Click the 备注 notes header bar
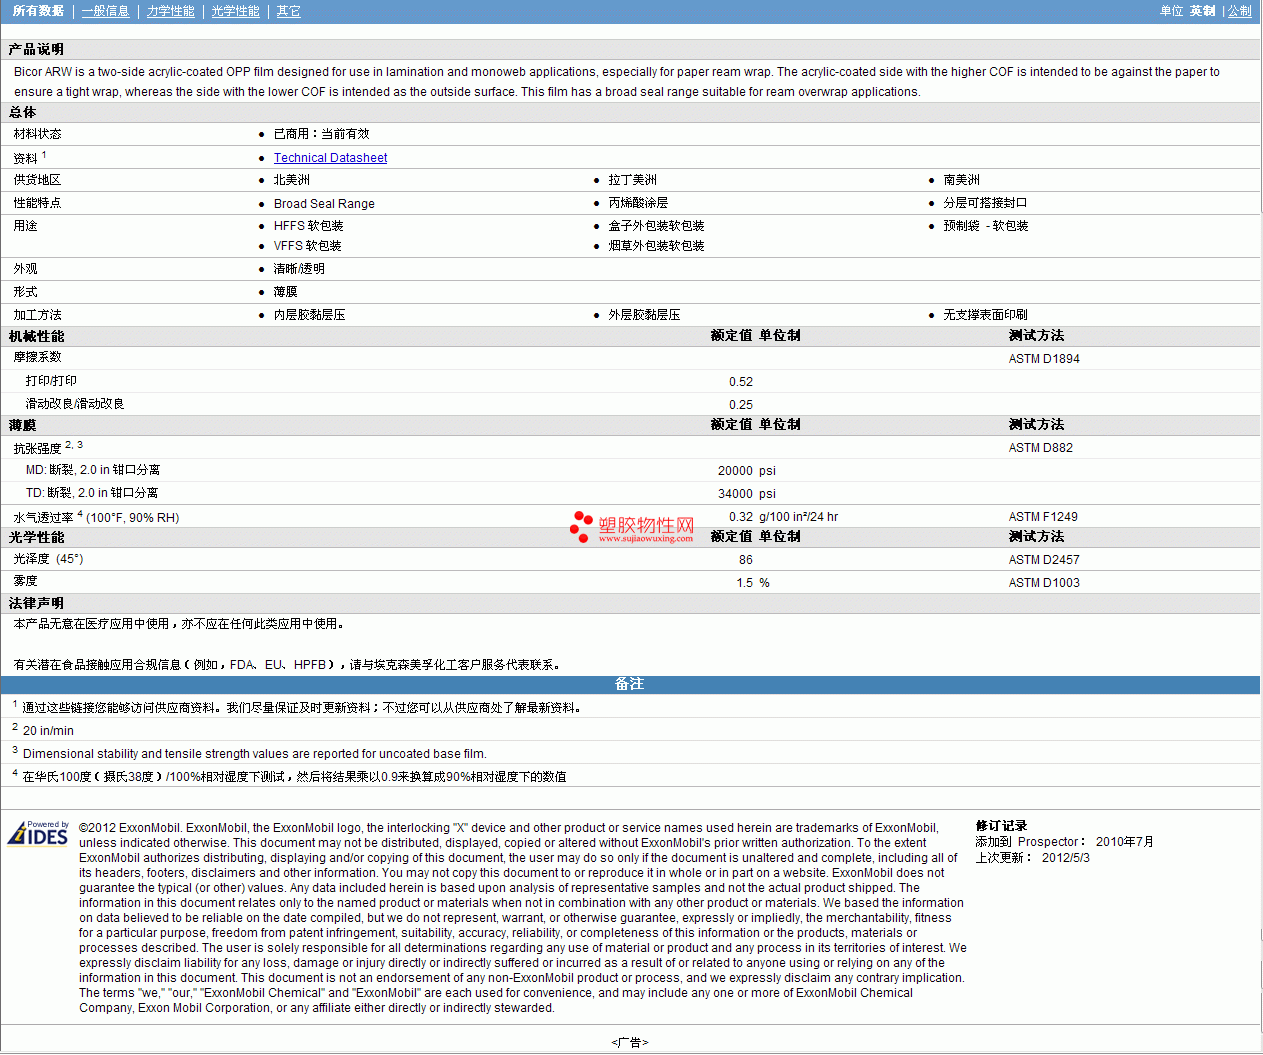The height and width of the screenshot is (1055, 1263). [x=630, y=685]
